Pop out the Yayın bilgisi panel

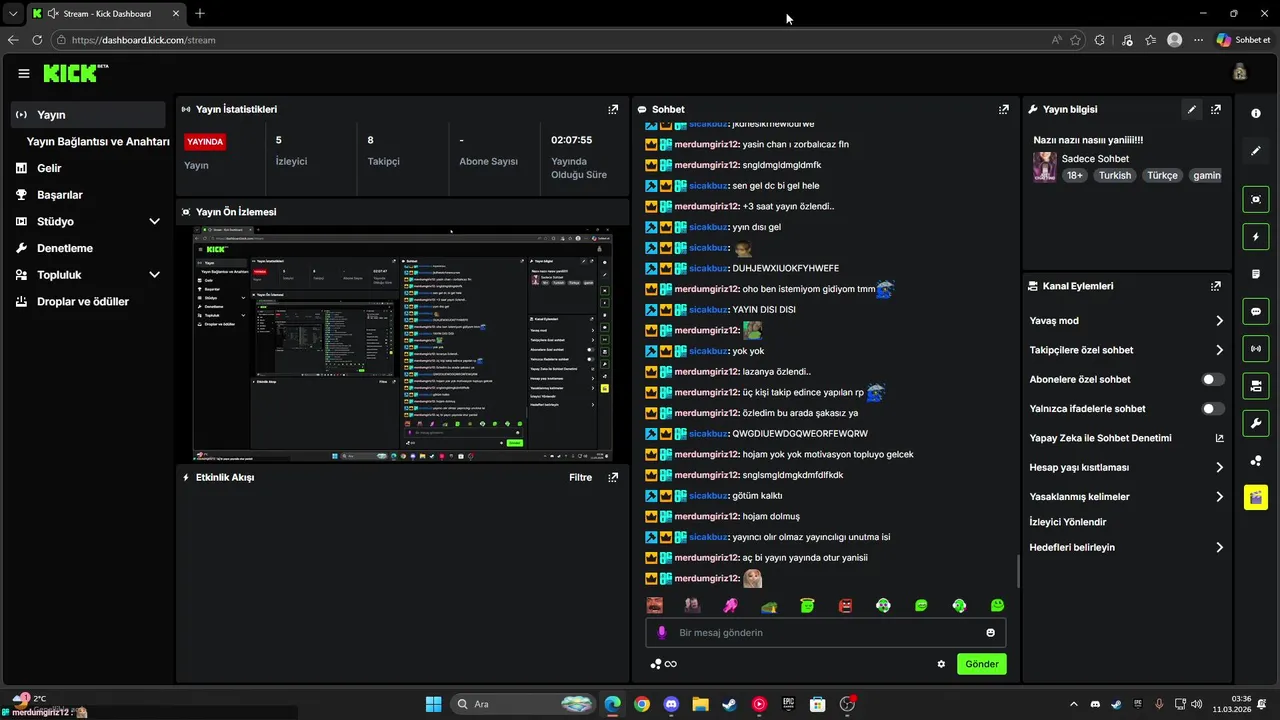[x=1216, y=109]
